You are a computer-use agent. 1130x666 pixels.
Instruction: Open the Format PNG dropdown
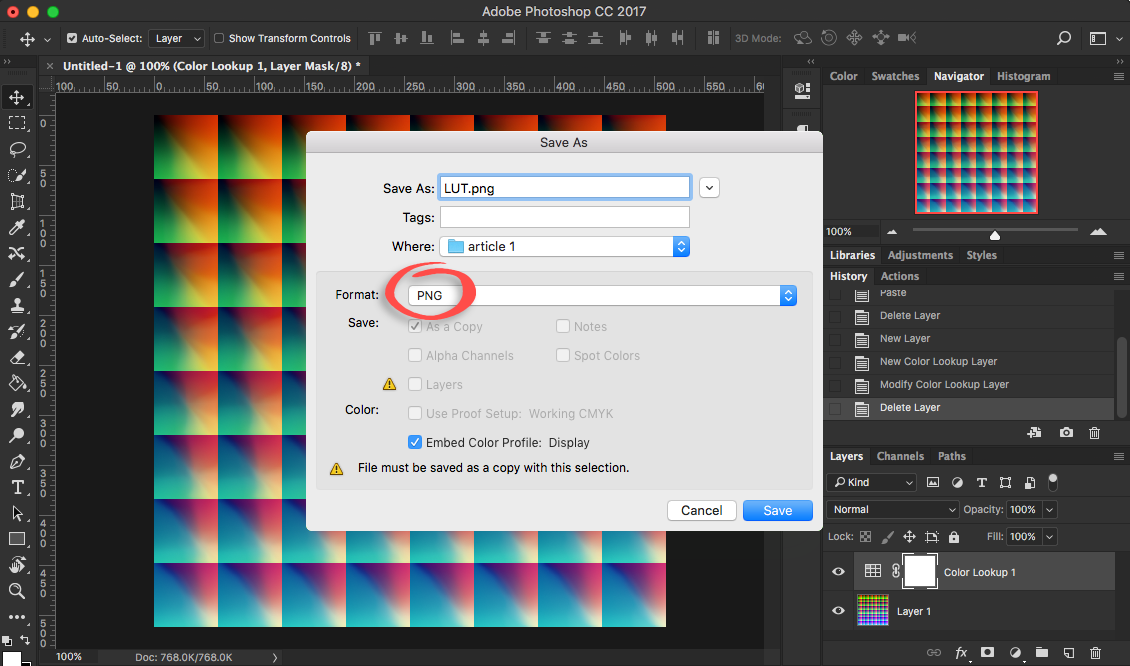(602, 296)
